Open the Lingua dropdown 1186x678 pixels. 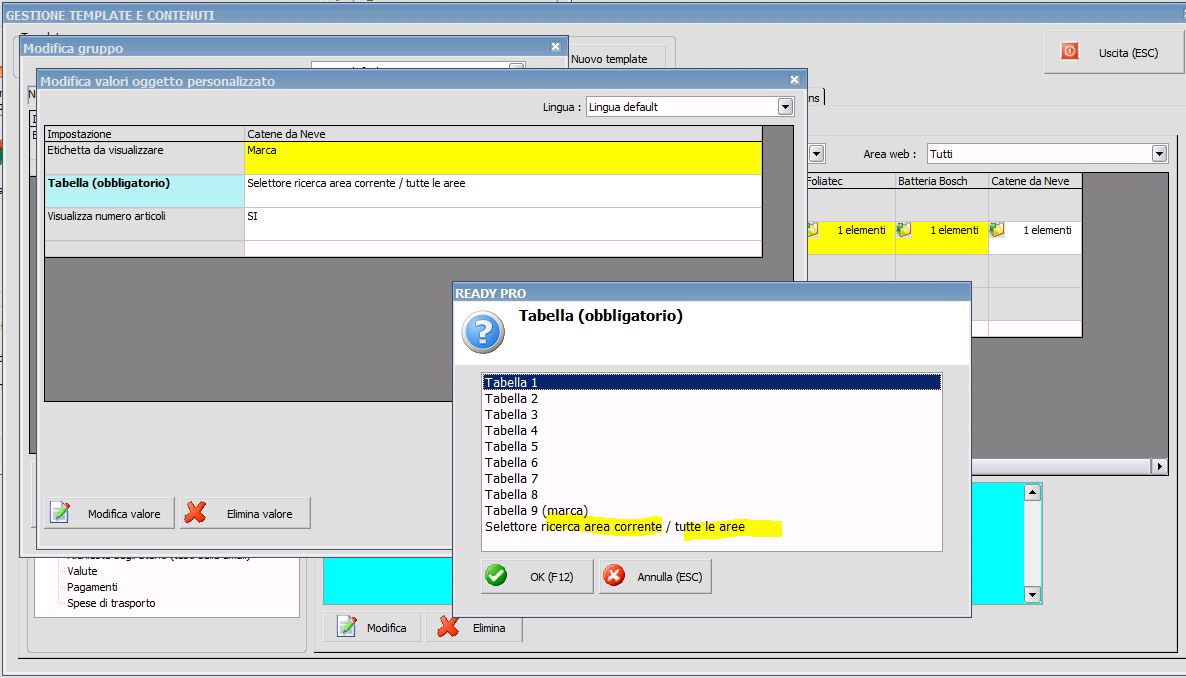pos(785,107)
